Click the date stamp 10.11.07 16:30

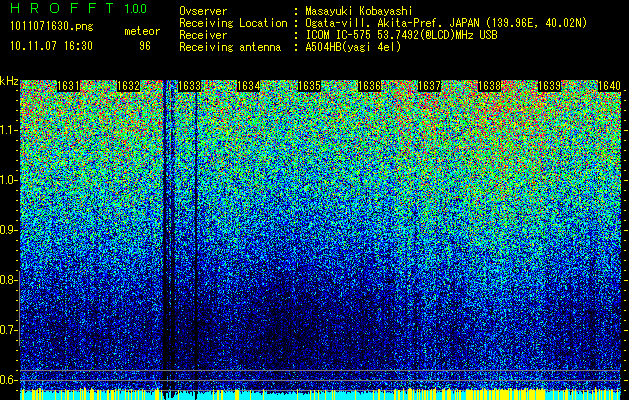click(x=51, y=46)
